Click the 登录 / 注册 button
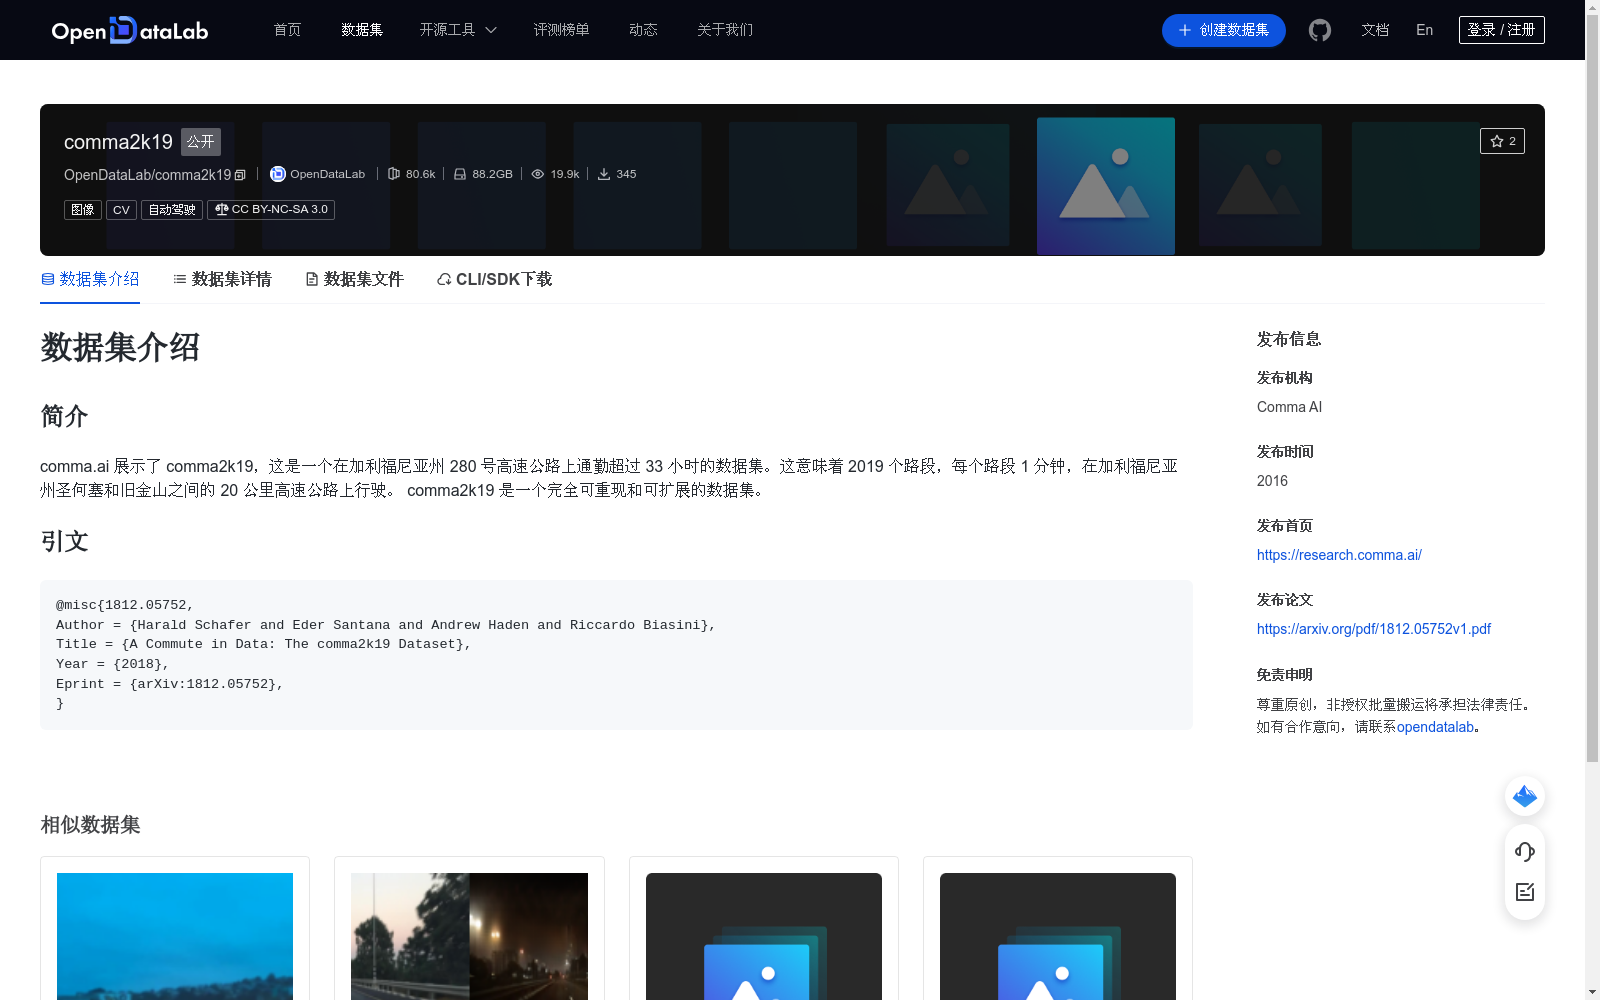 point(1501,30)
